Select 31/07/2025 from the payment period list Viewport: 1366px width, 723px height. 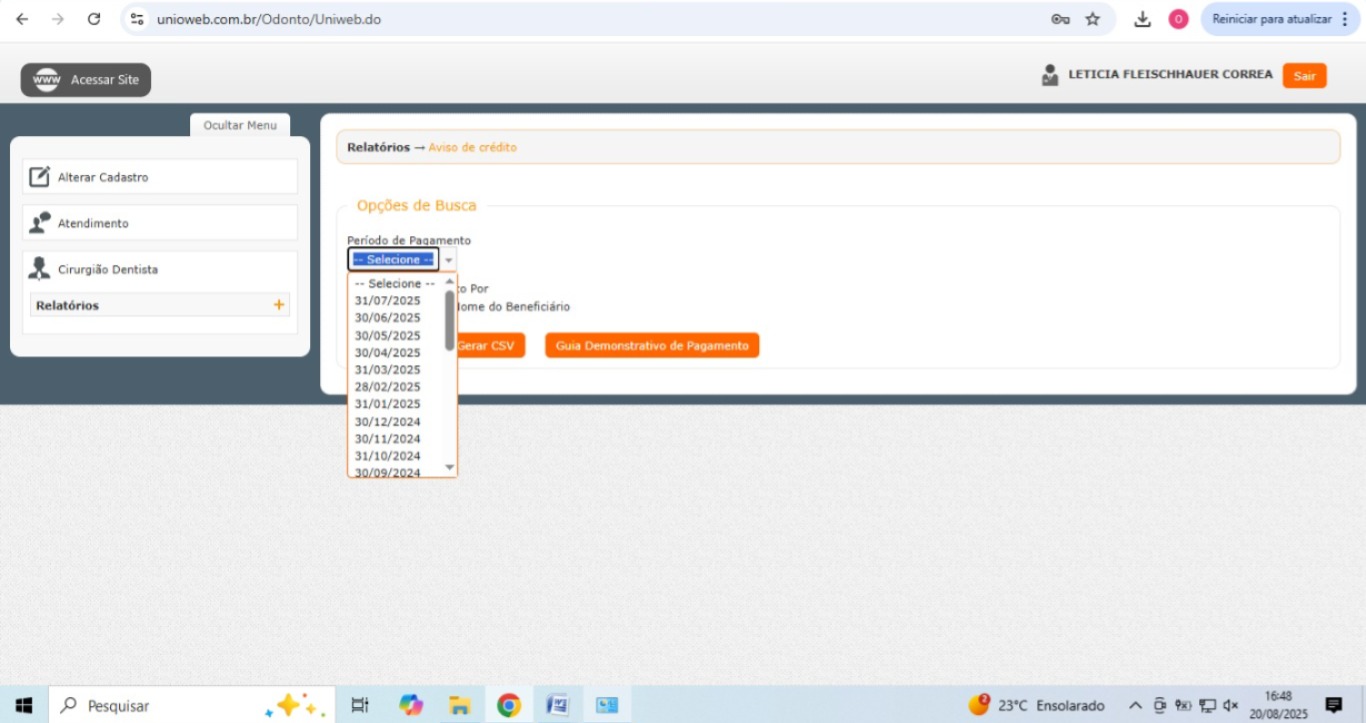click(388, 301)
